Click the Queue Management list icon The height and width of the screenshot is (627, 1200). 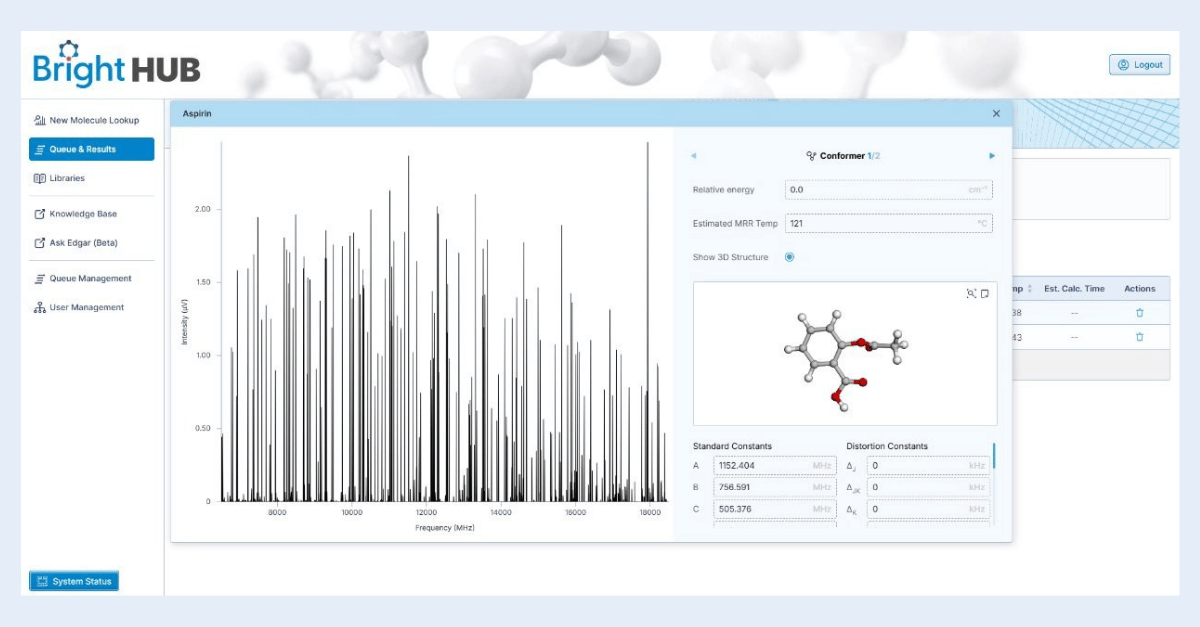click(x=40, y=279)
